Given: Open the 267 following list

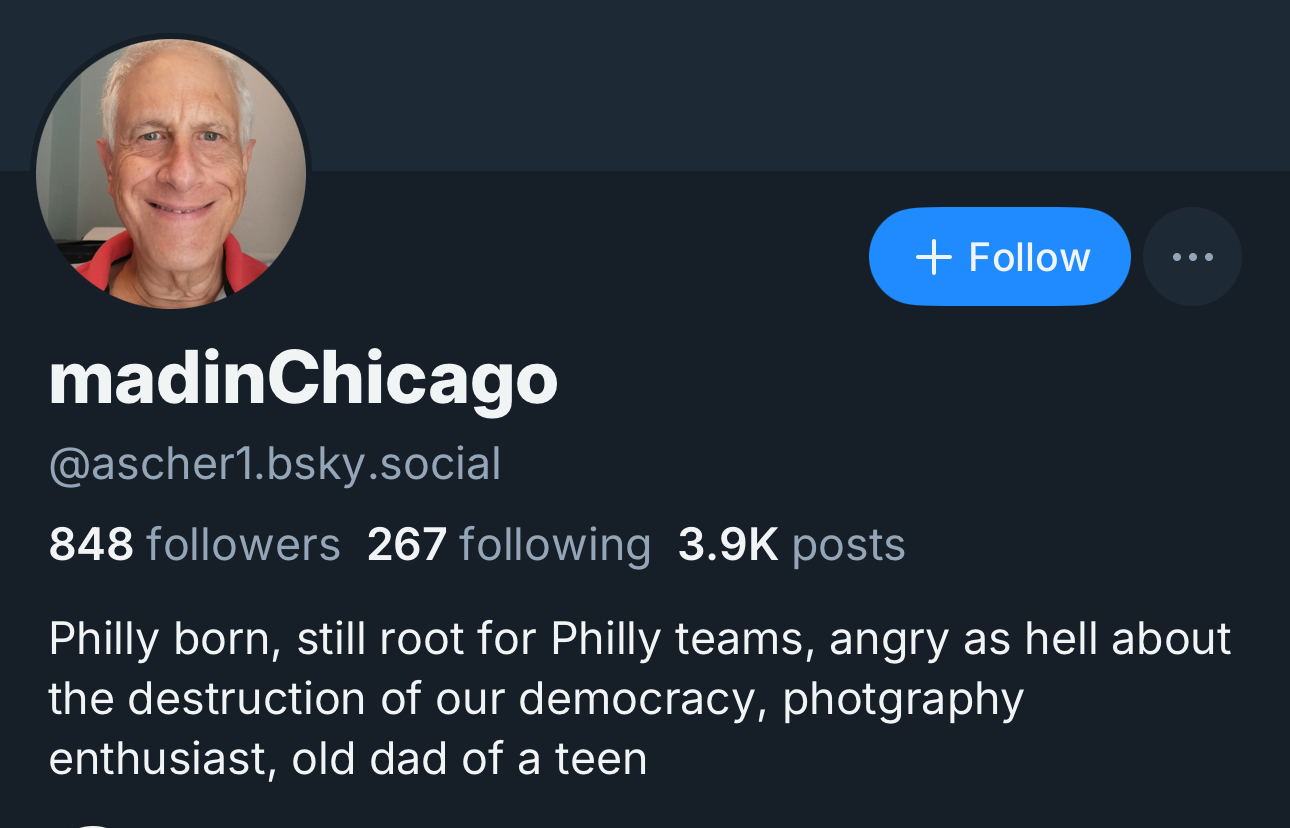Looking at the screenshot, I should (x=508, y=545).
